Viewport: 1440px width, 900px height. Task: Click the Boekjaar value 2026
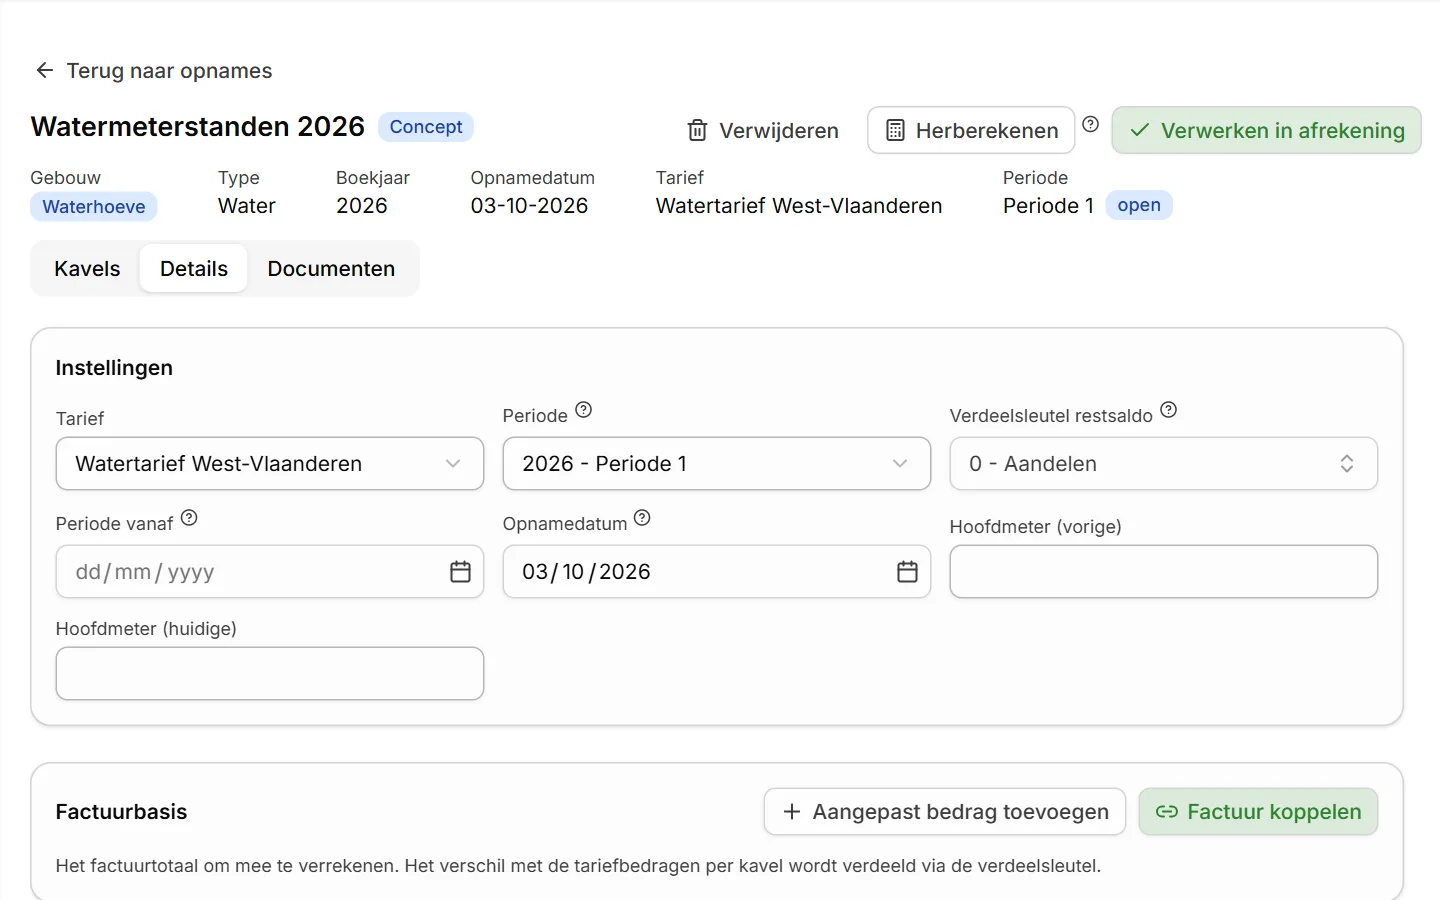pos(362,206)
